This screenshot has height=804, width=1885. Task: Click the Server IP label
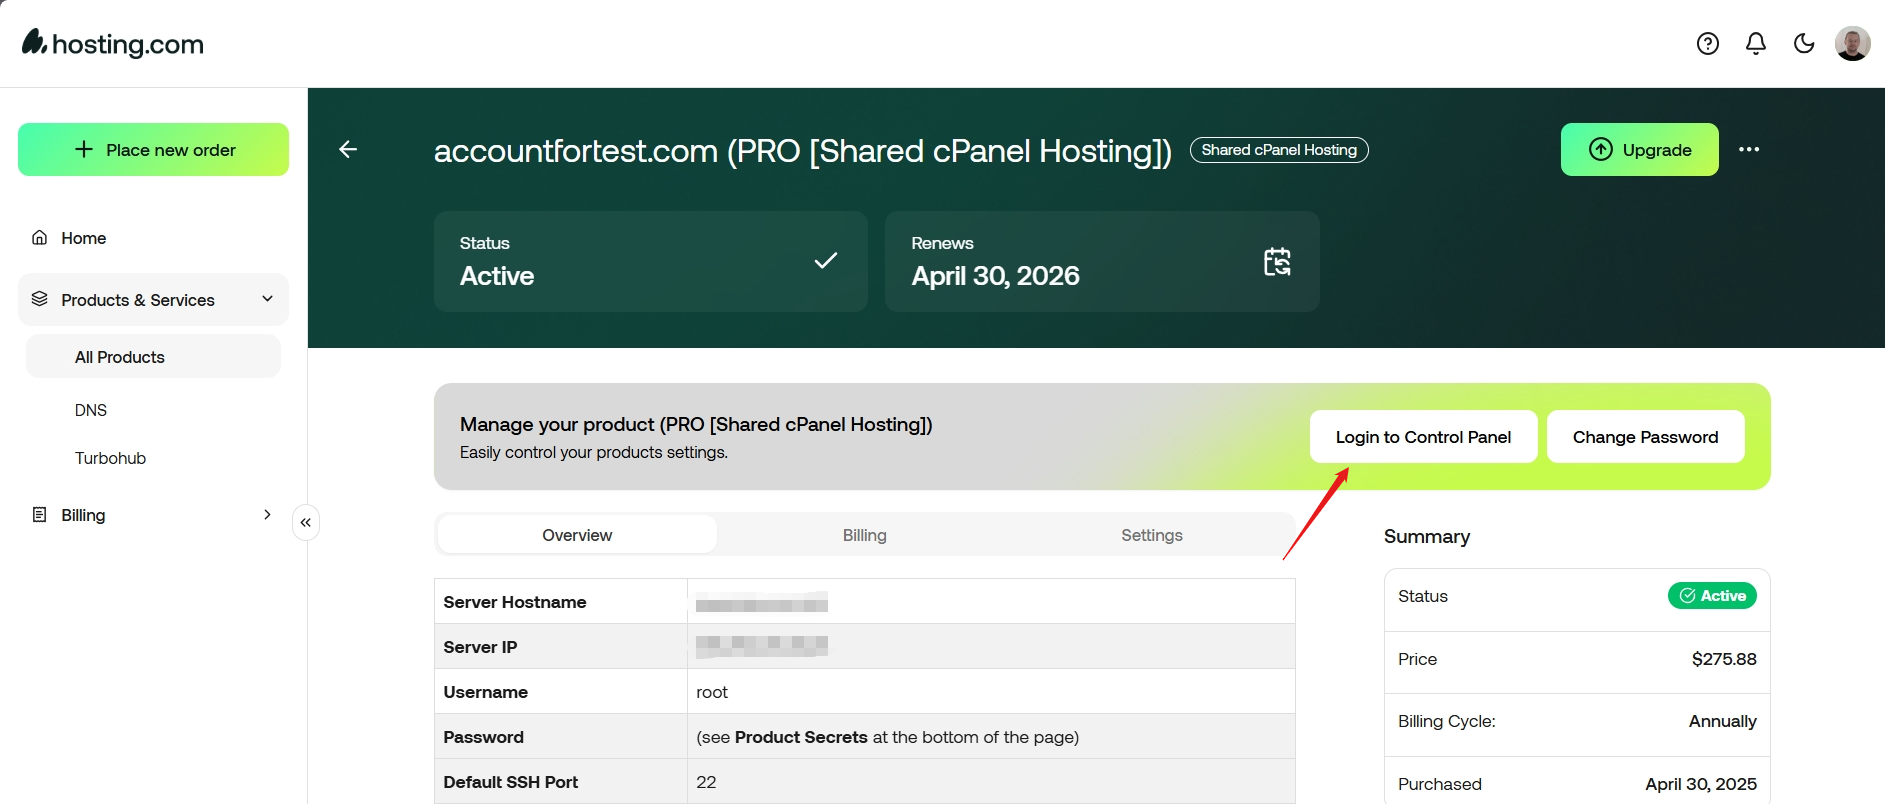click(x=480, y=647)
